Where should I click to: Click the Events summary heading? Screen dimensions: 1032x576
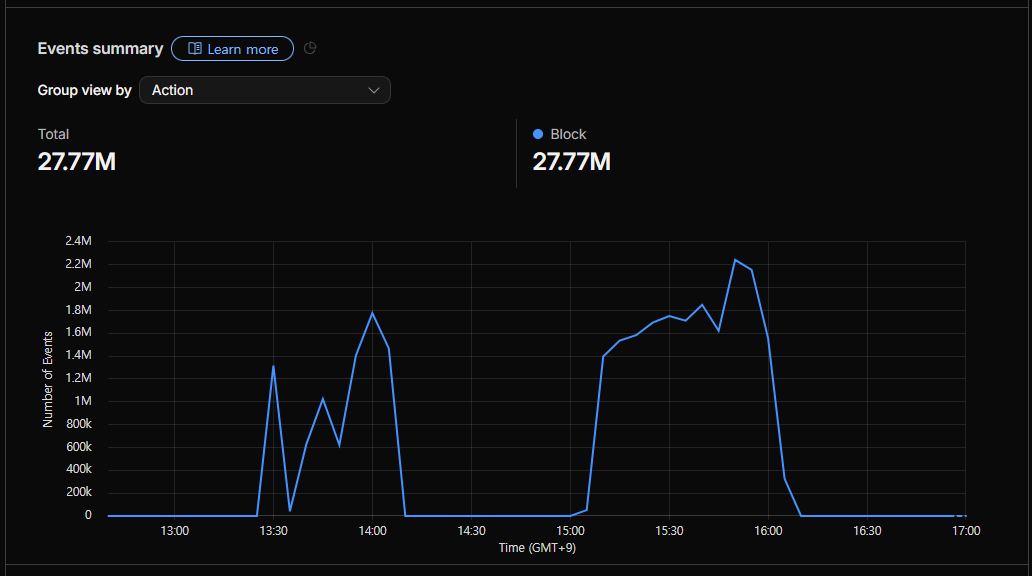point(100,49)
